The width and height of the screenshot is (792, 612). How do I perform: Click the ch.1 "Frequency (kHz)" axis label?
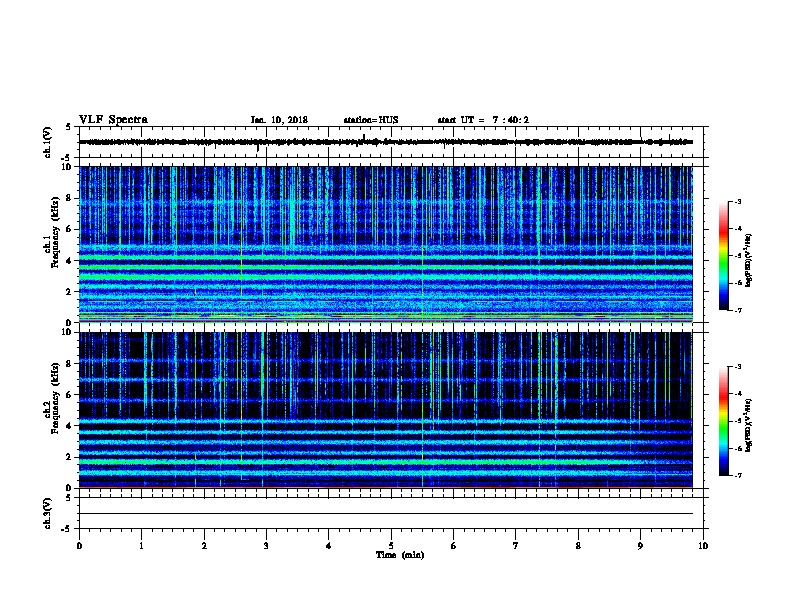55,232
